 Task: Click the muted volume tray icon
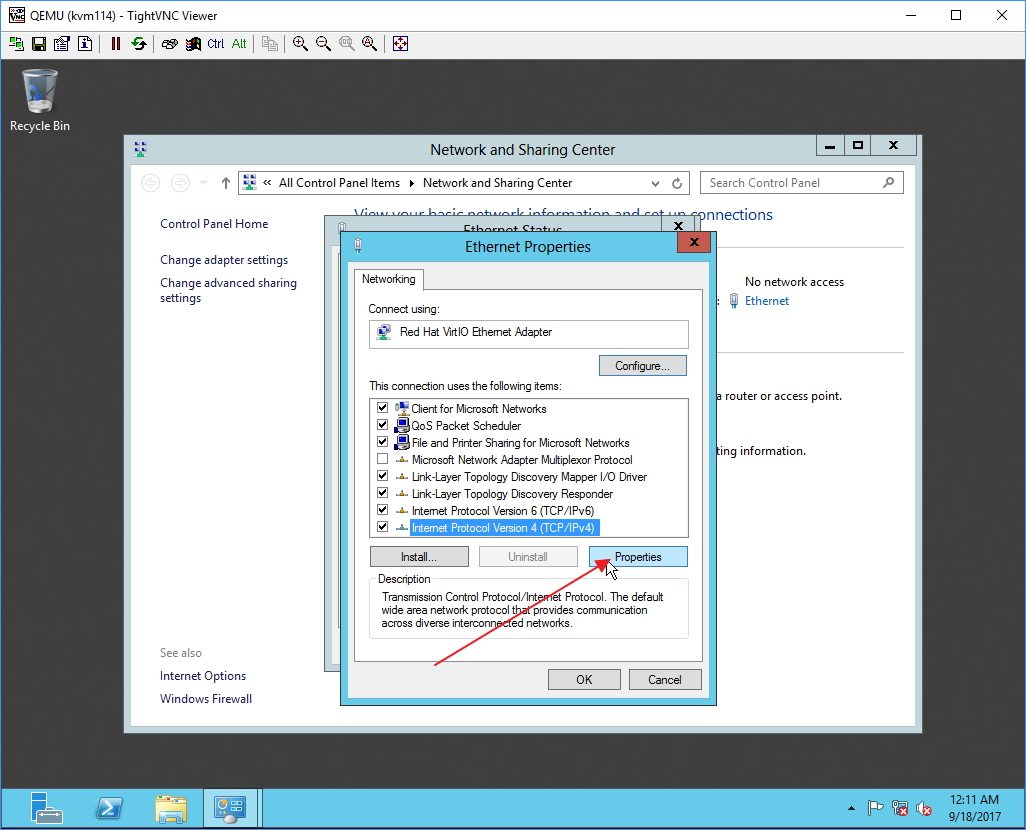pyautogui.click(x=924, y=808)
